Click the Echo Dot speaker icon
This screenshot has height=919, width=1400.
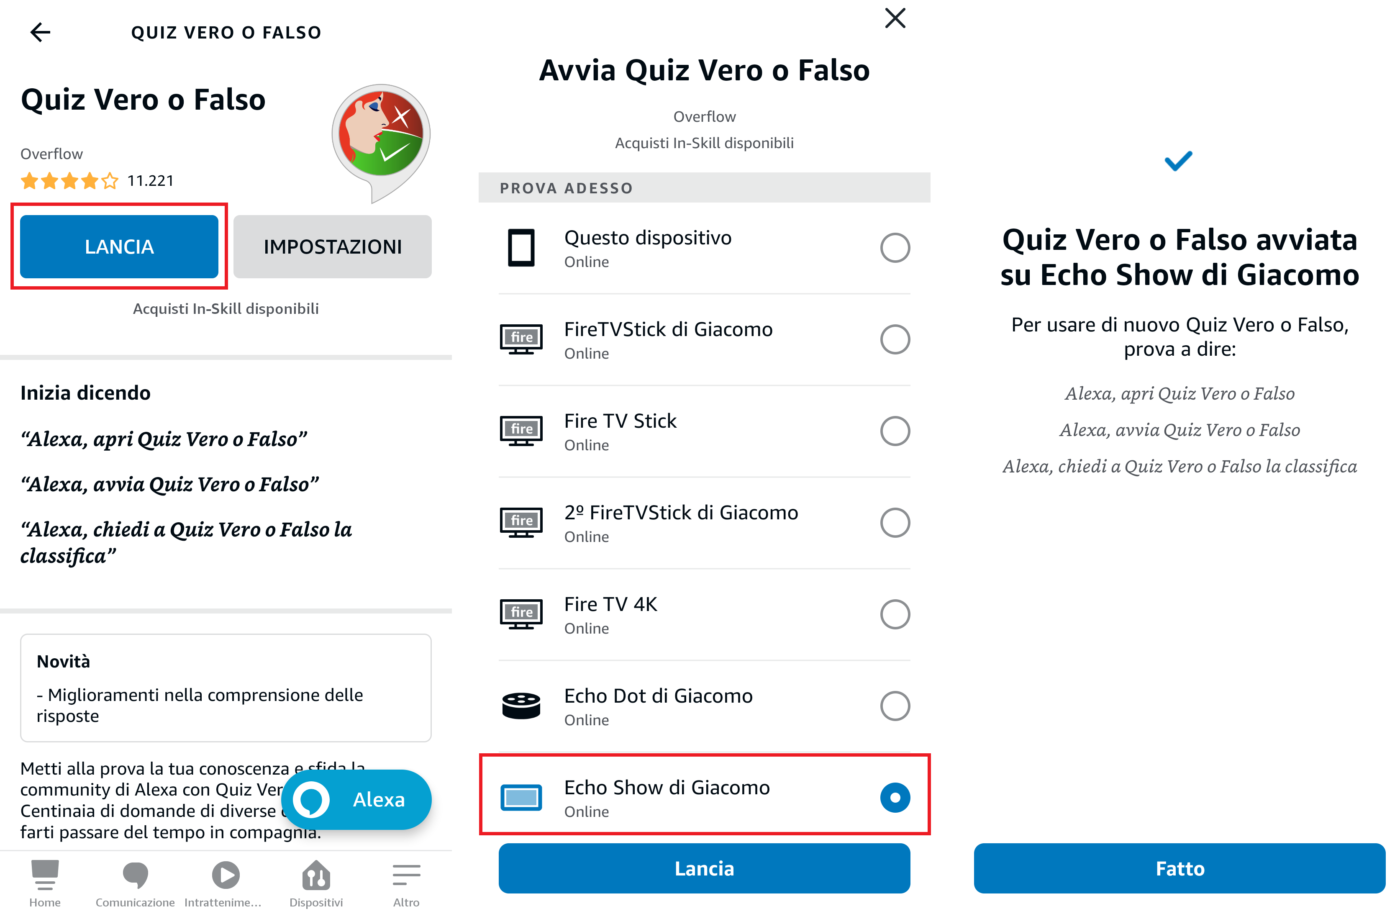(x=521, y=706)
